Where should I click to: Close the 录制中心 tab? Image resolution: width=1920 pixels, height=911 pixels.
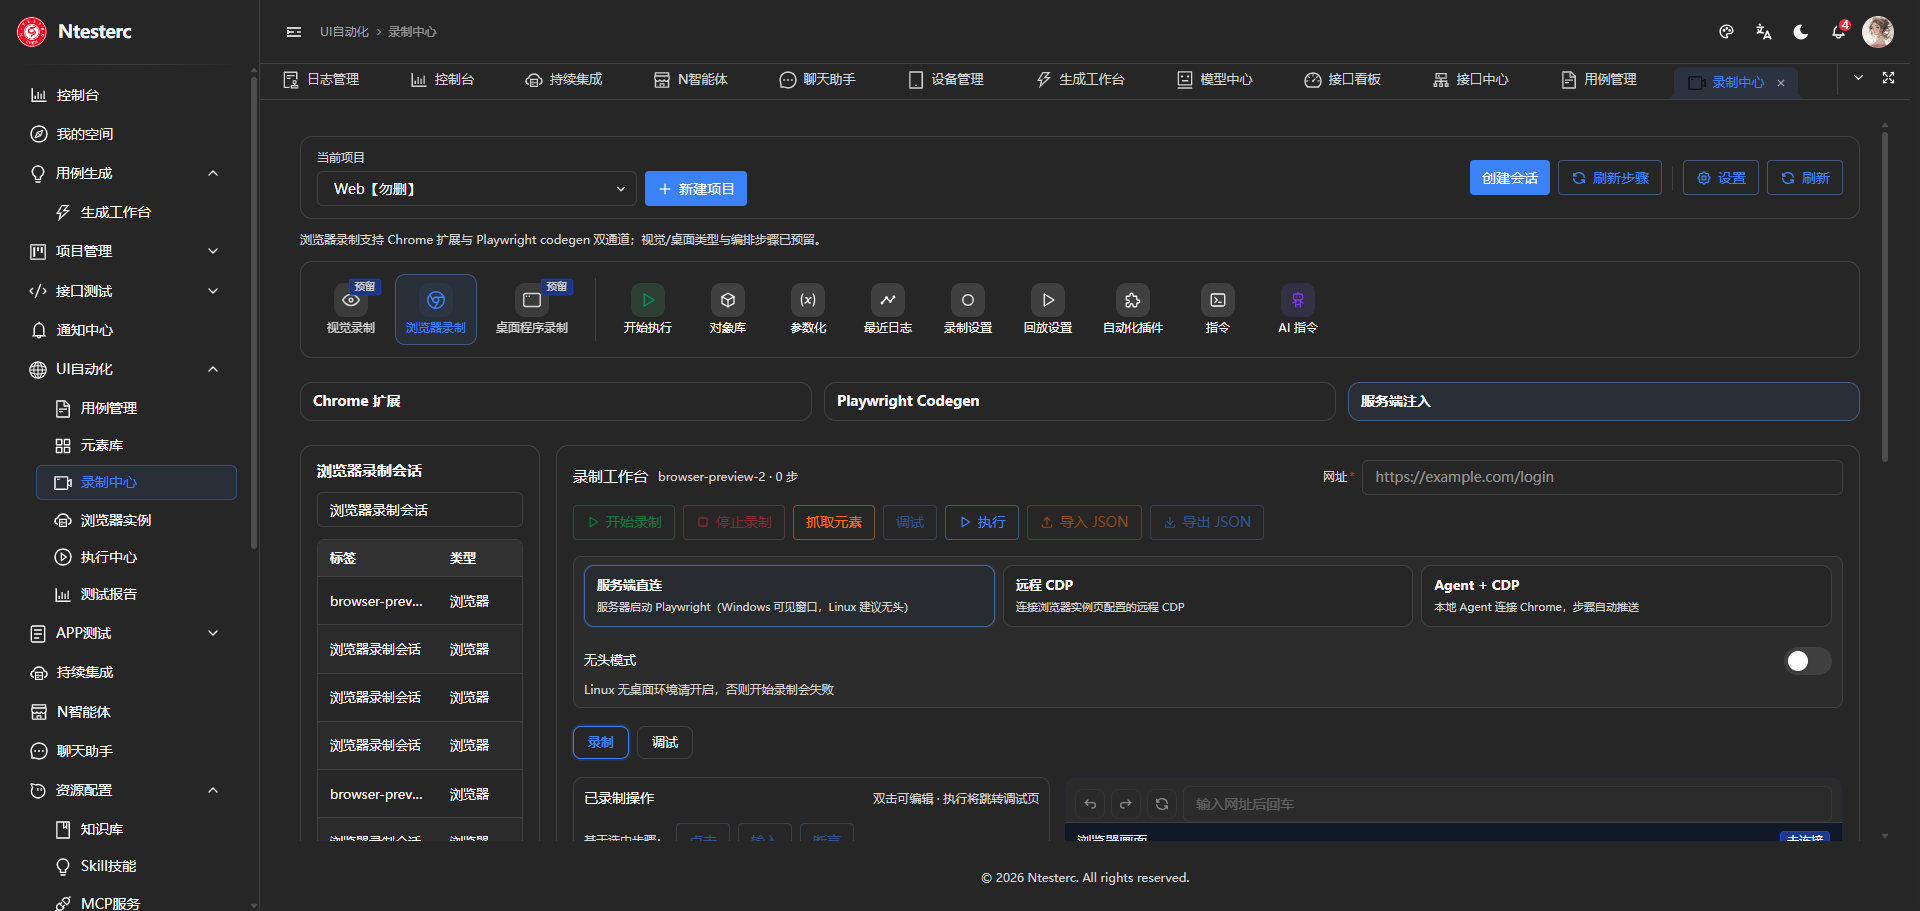point(1781,83)
